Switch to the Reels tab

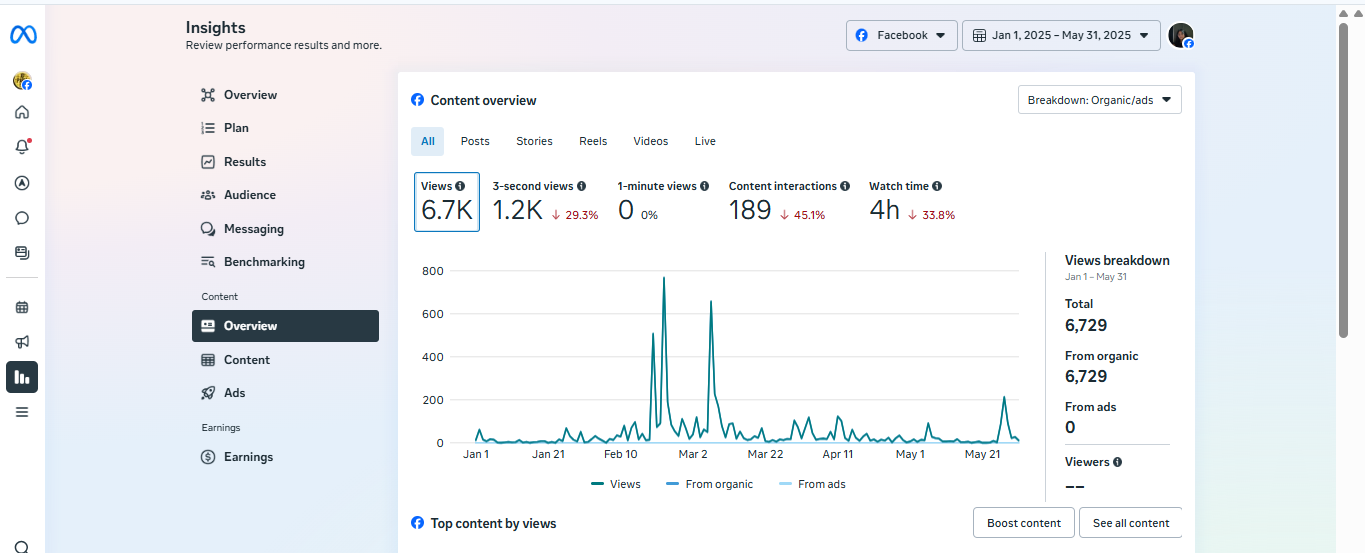coord(593,141)
